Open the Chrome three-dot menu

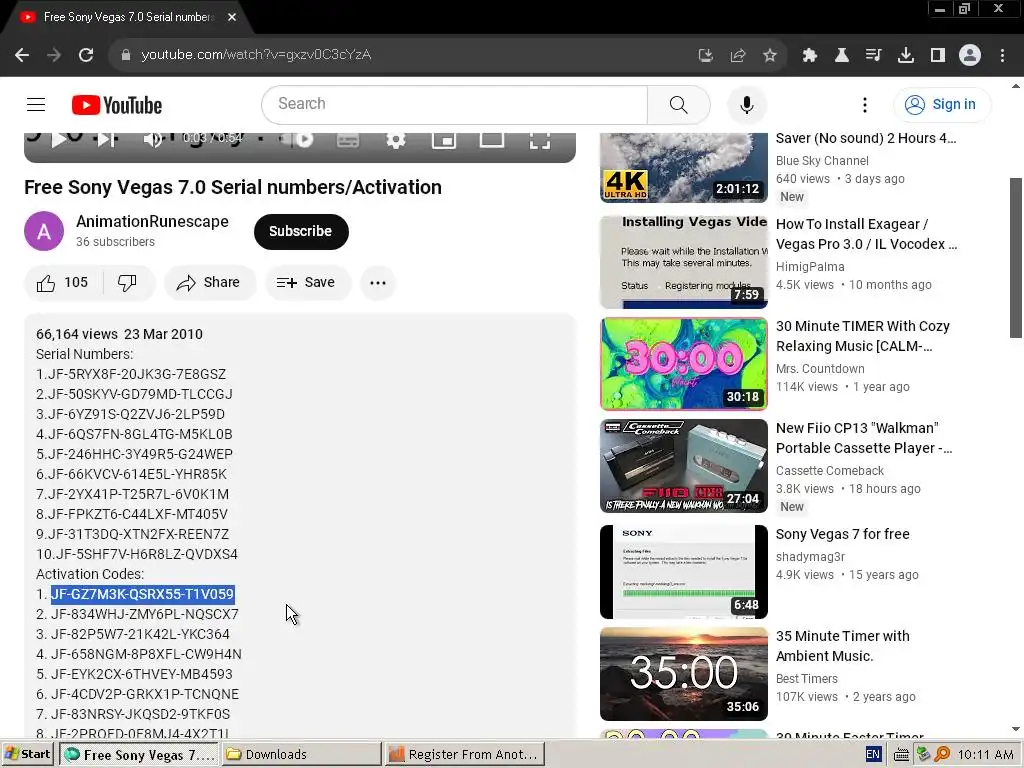tap(1002, 55)
